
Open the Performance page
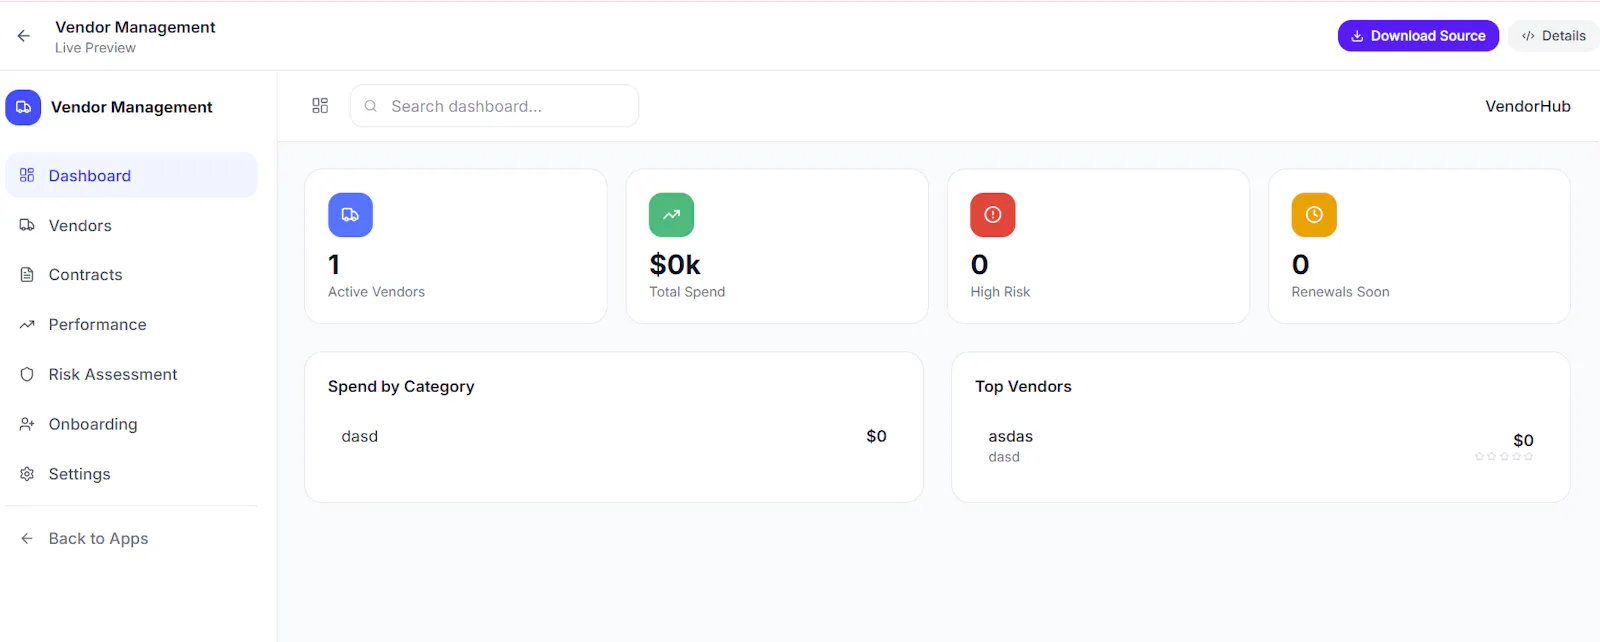131,325
